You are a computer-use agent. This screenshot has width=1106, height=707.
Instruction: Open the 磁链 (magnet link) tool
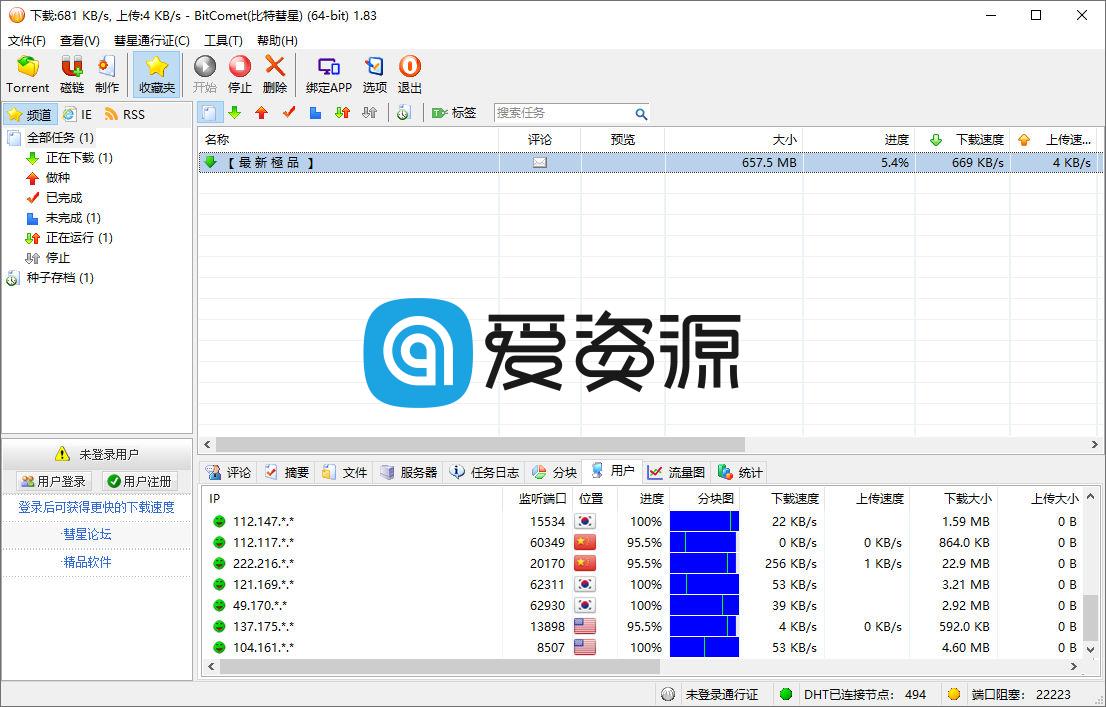[x=70, y=73]
